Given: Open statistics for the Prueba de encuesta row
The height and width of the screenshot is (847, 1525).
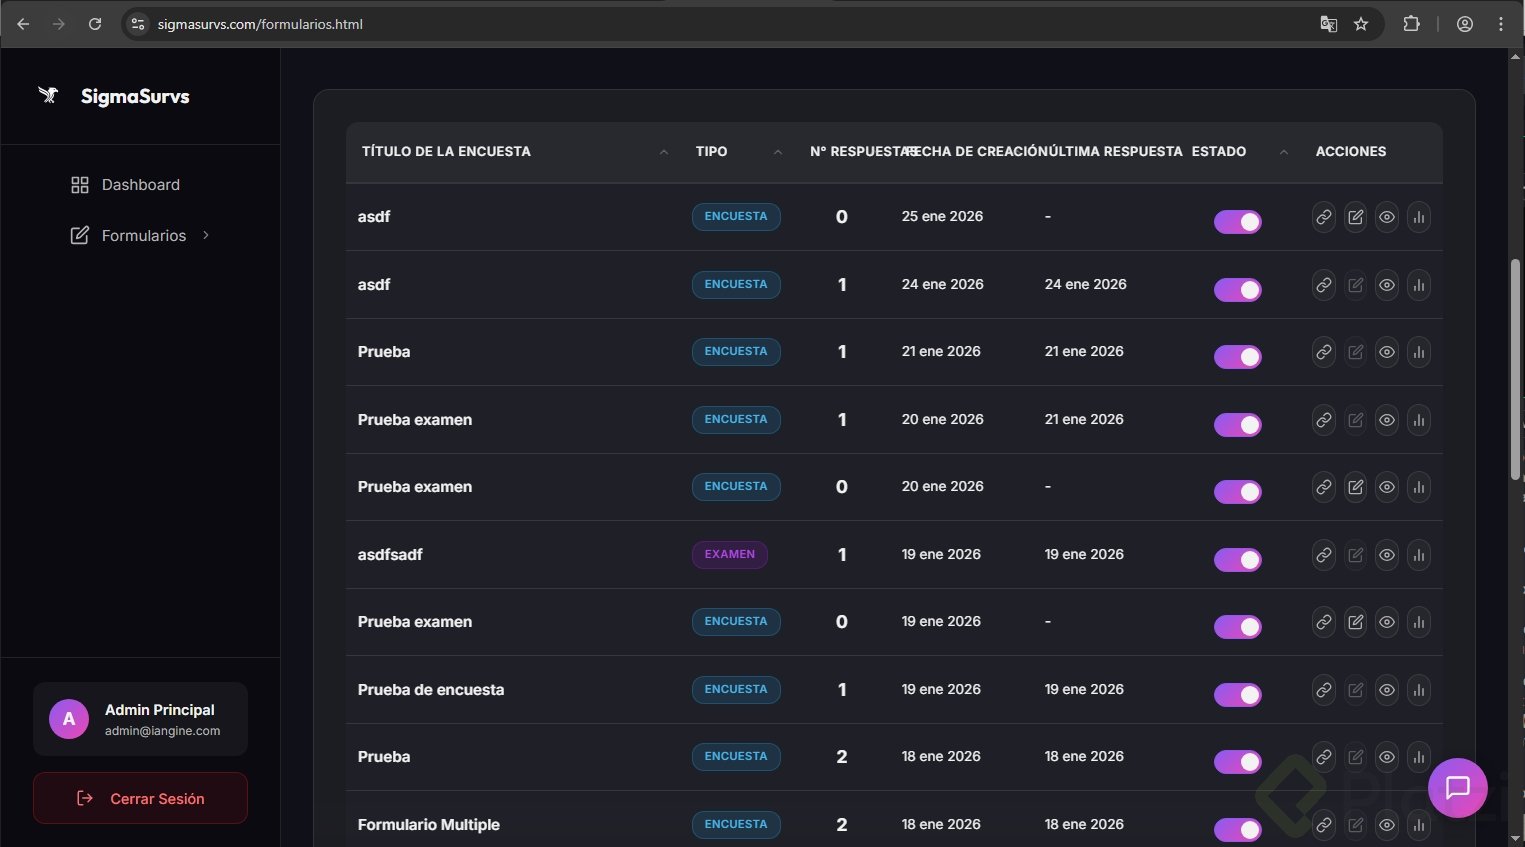Looking at the screenshot, I should [1418, 690].
